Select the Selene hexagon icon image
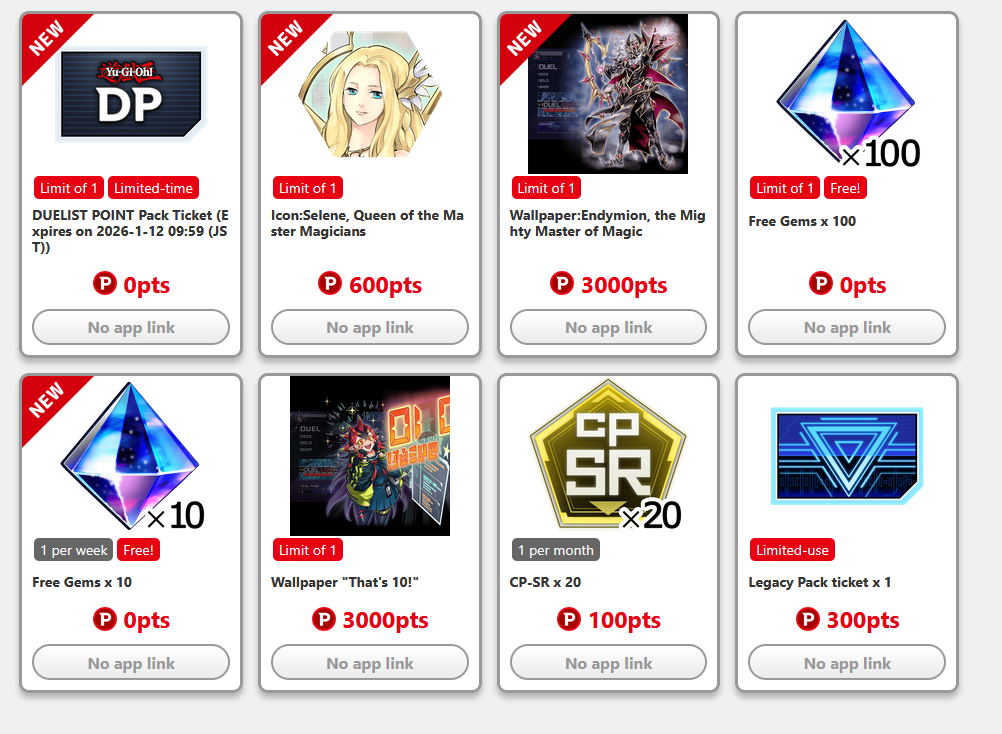Screen dimensions: 1002x734 (x=370, y=94)
